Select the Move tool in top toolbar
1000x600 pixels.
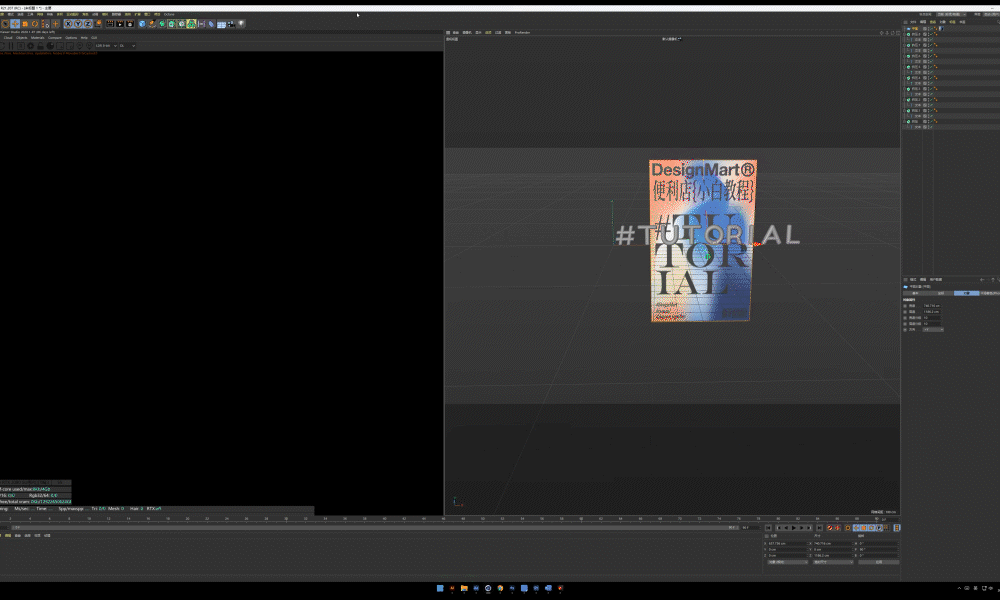(x=15, y=24)
